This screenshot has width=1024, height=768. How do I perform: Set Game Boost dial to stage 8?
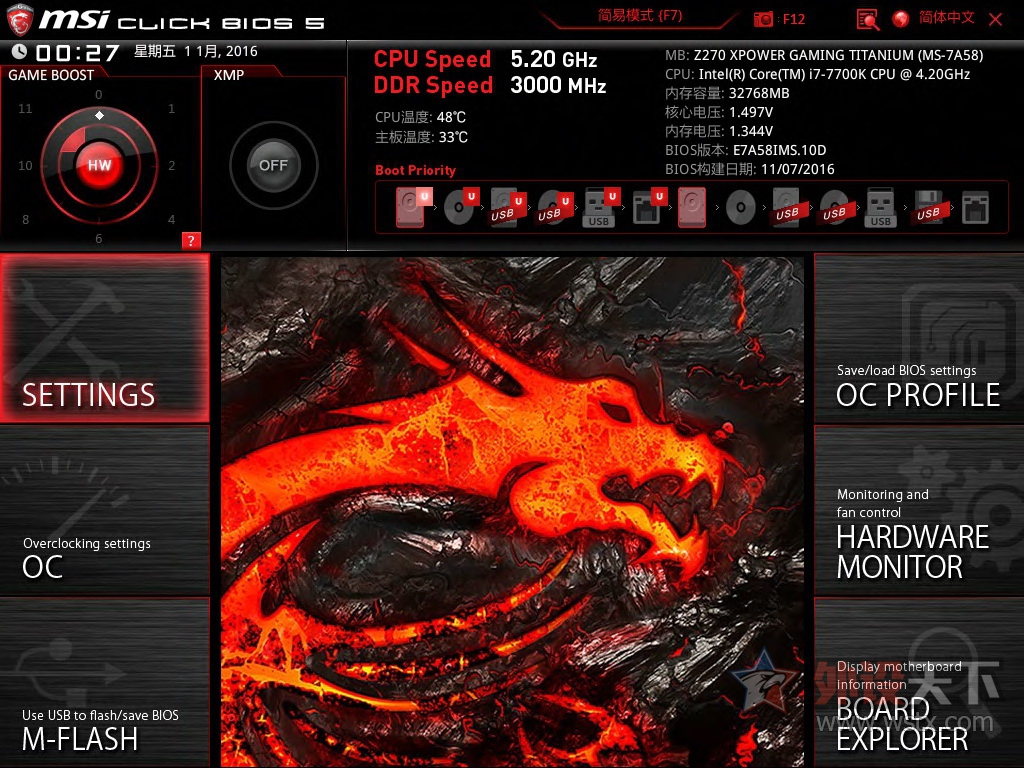[x=25, y=219]
